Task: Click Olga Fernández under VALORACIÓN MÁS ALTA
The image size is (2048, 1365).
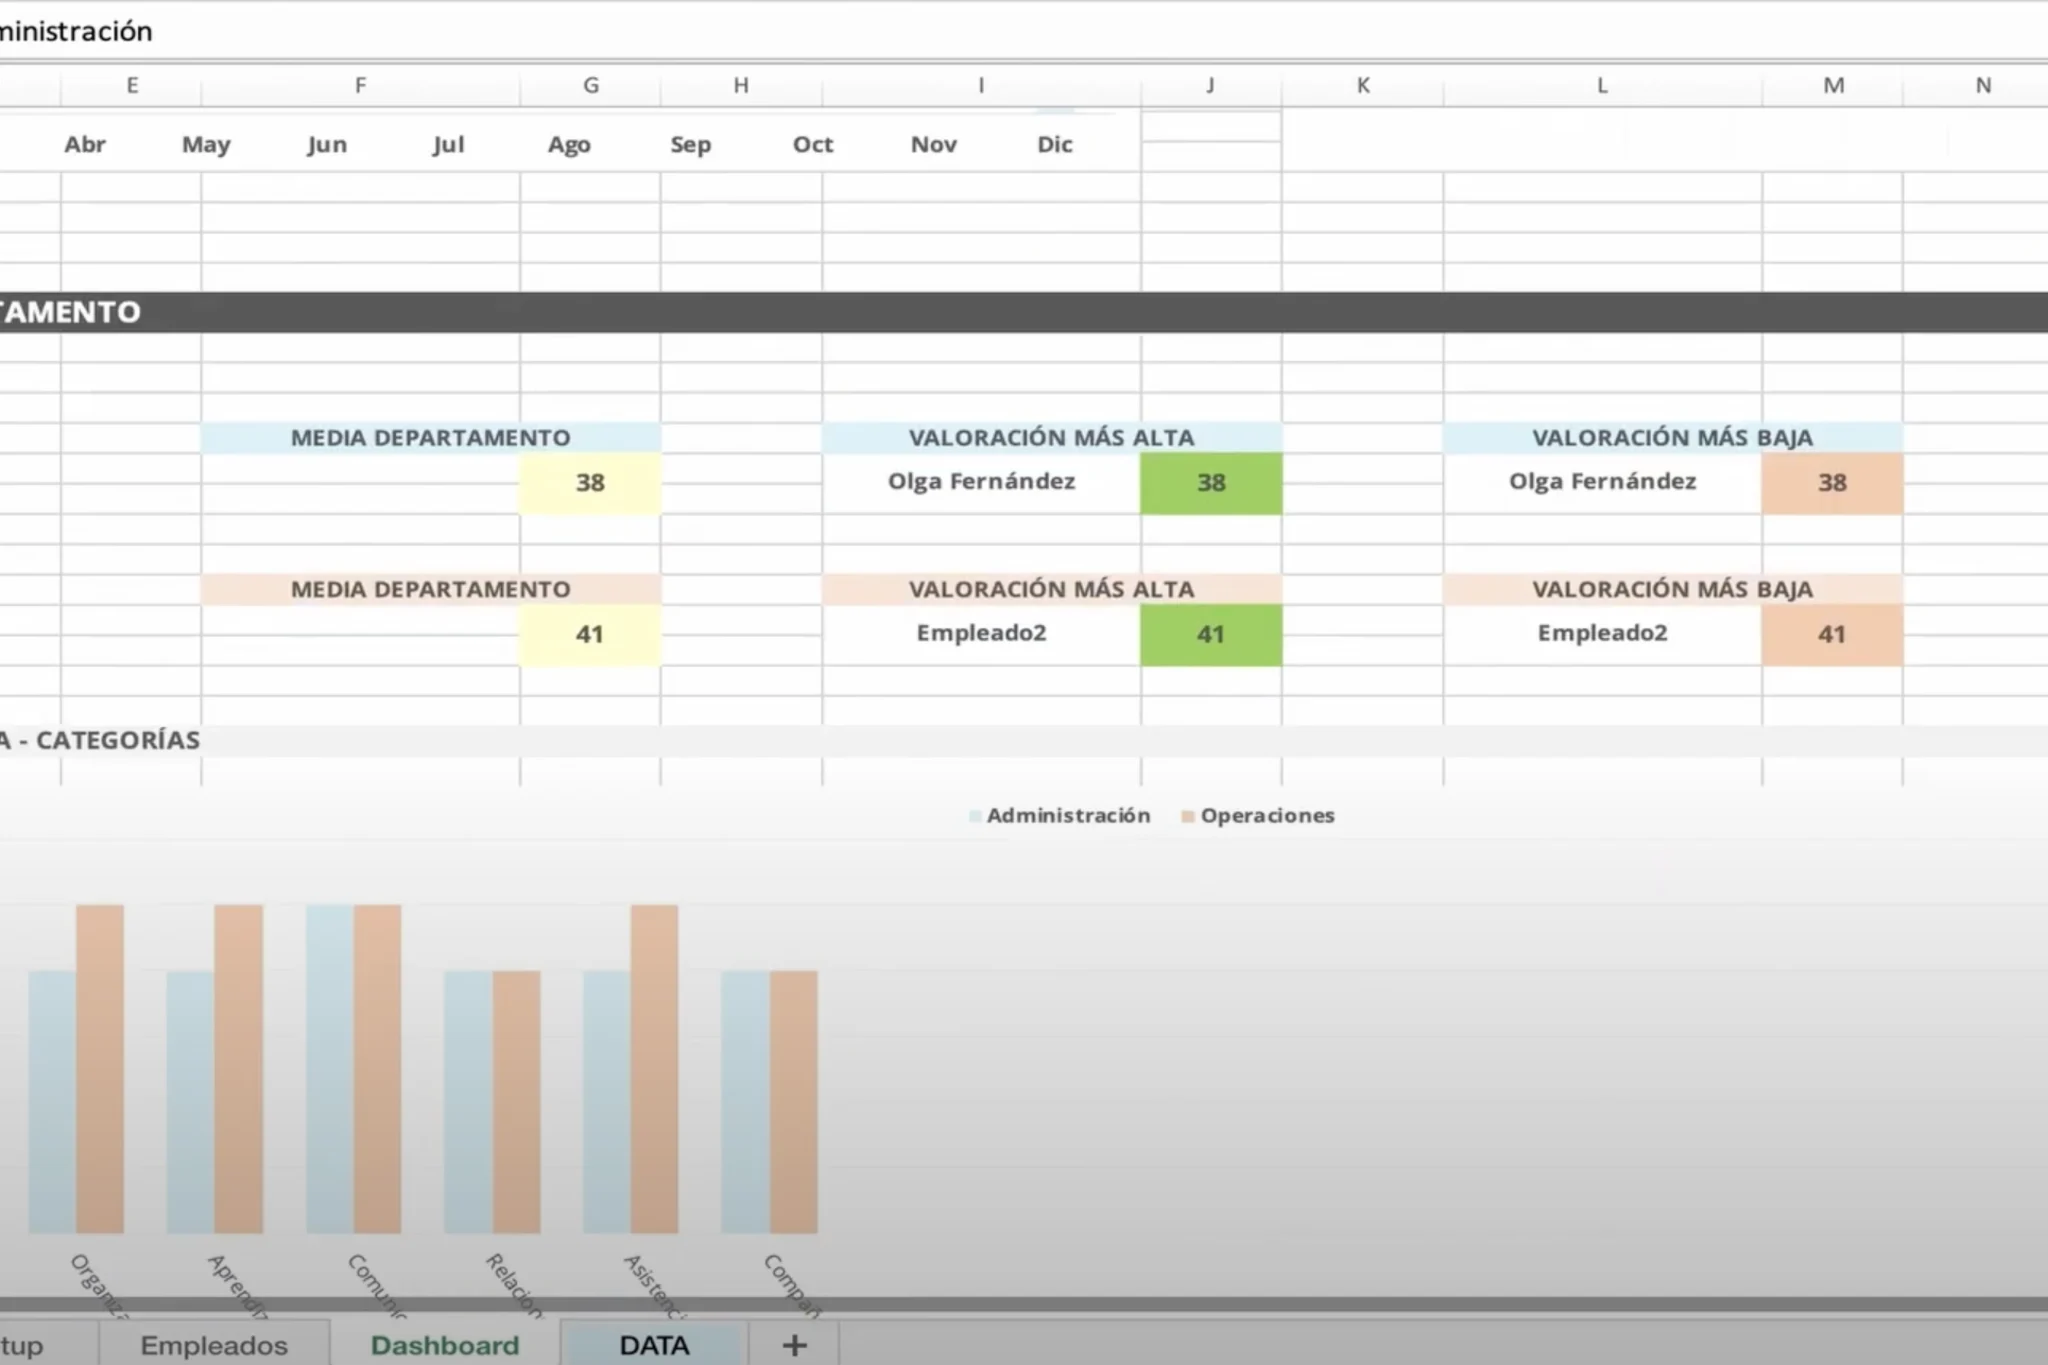Action: point(981,482)
